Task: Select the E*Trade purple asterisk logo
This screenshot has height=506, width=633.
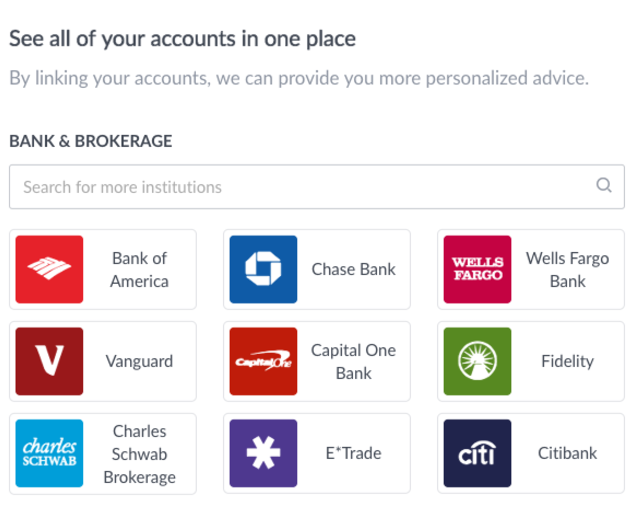Action: 263,453
